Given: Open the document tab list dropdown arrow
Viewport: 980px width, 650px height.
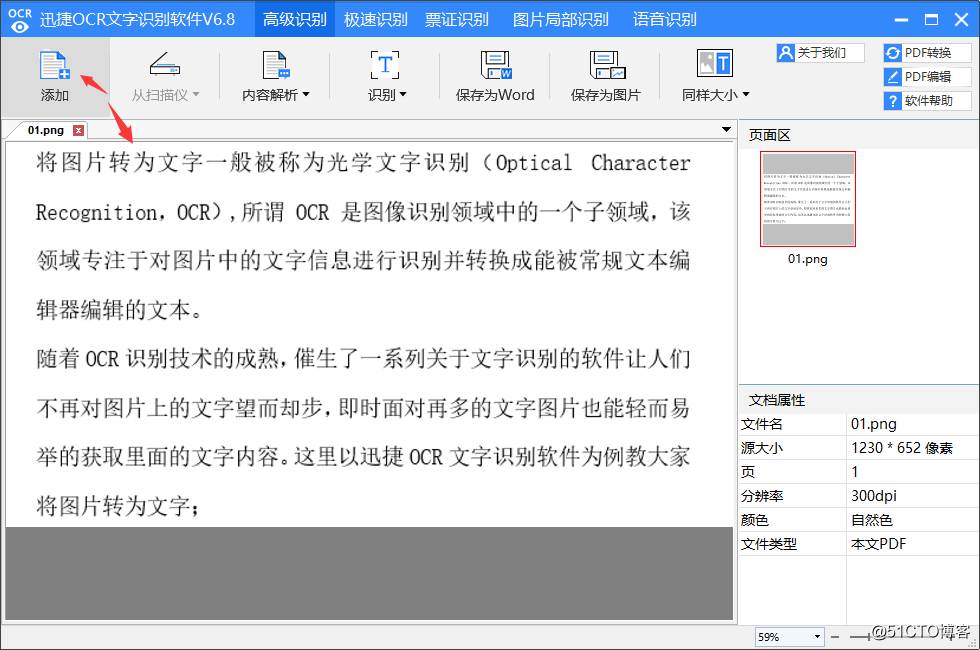Looking at the screenshot, I should click(x=726, y=129).
